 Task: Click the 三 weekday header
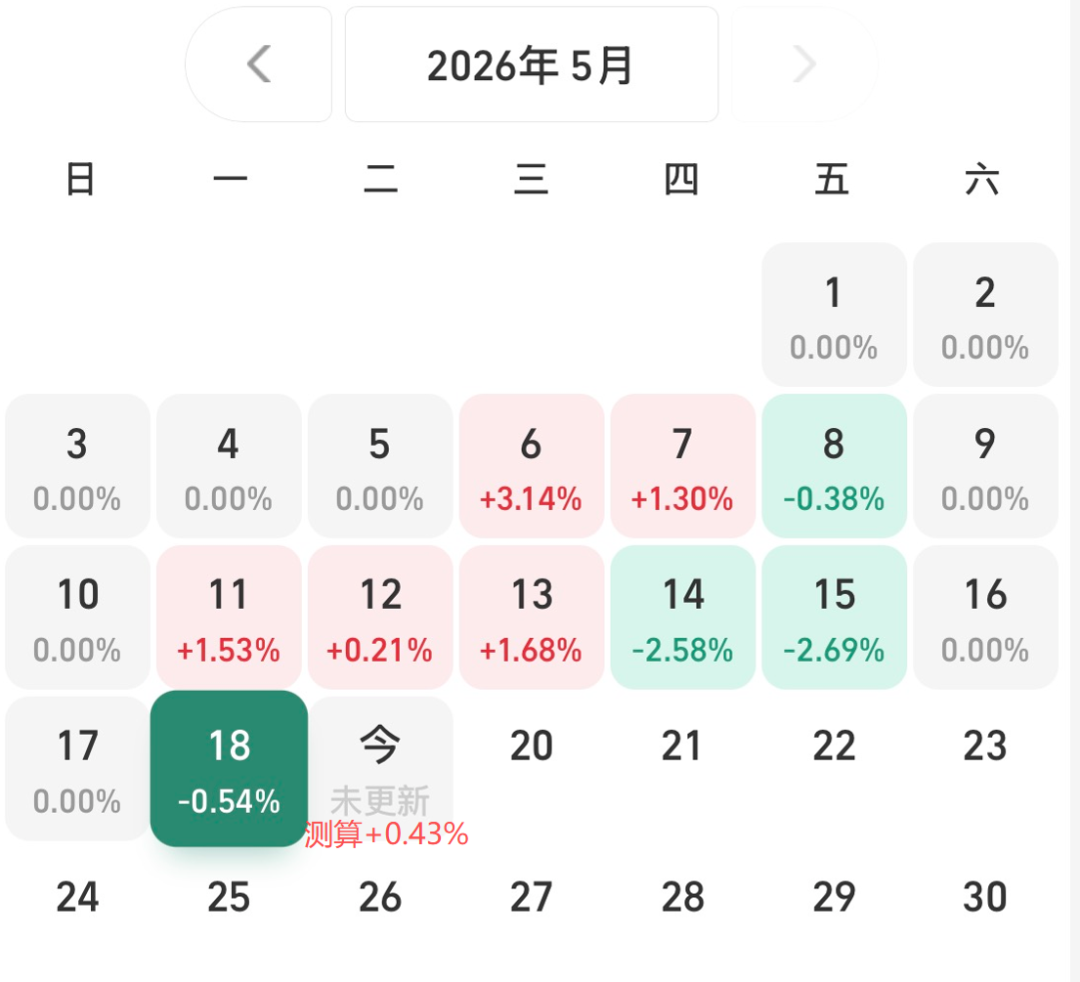tap(531, 179)
